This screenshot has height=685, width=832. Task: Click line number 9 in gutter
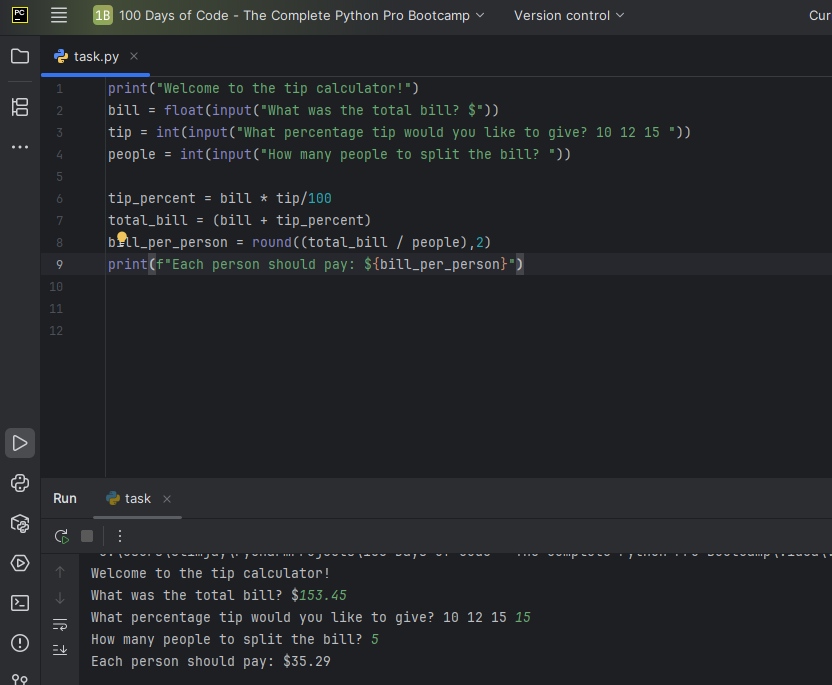[59, 265]
